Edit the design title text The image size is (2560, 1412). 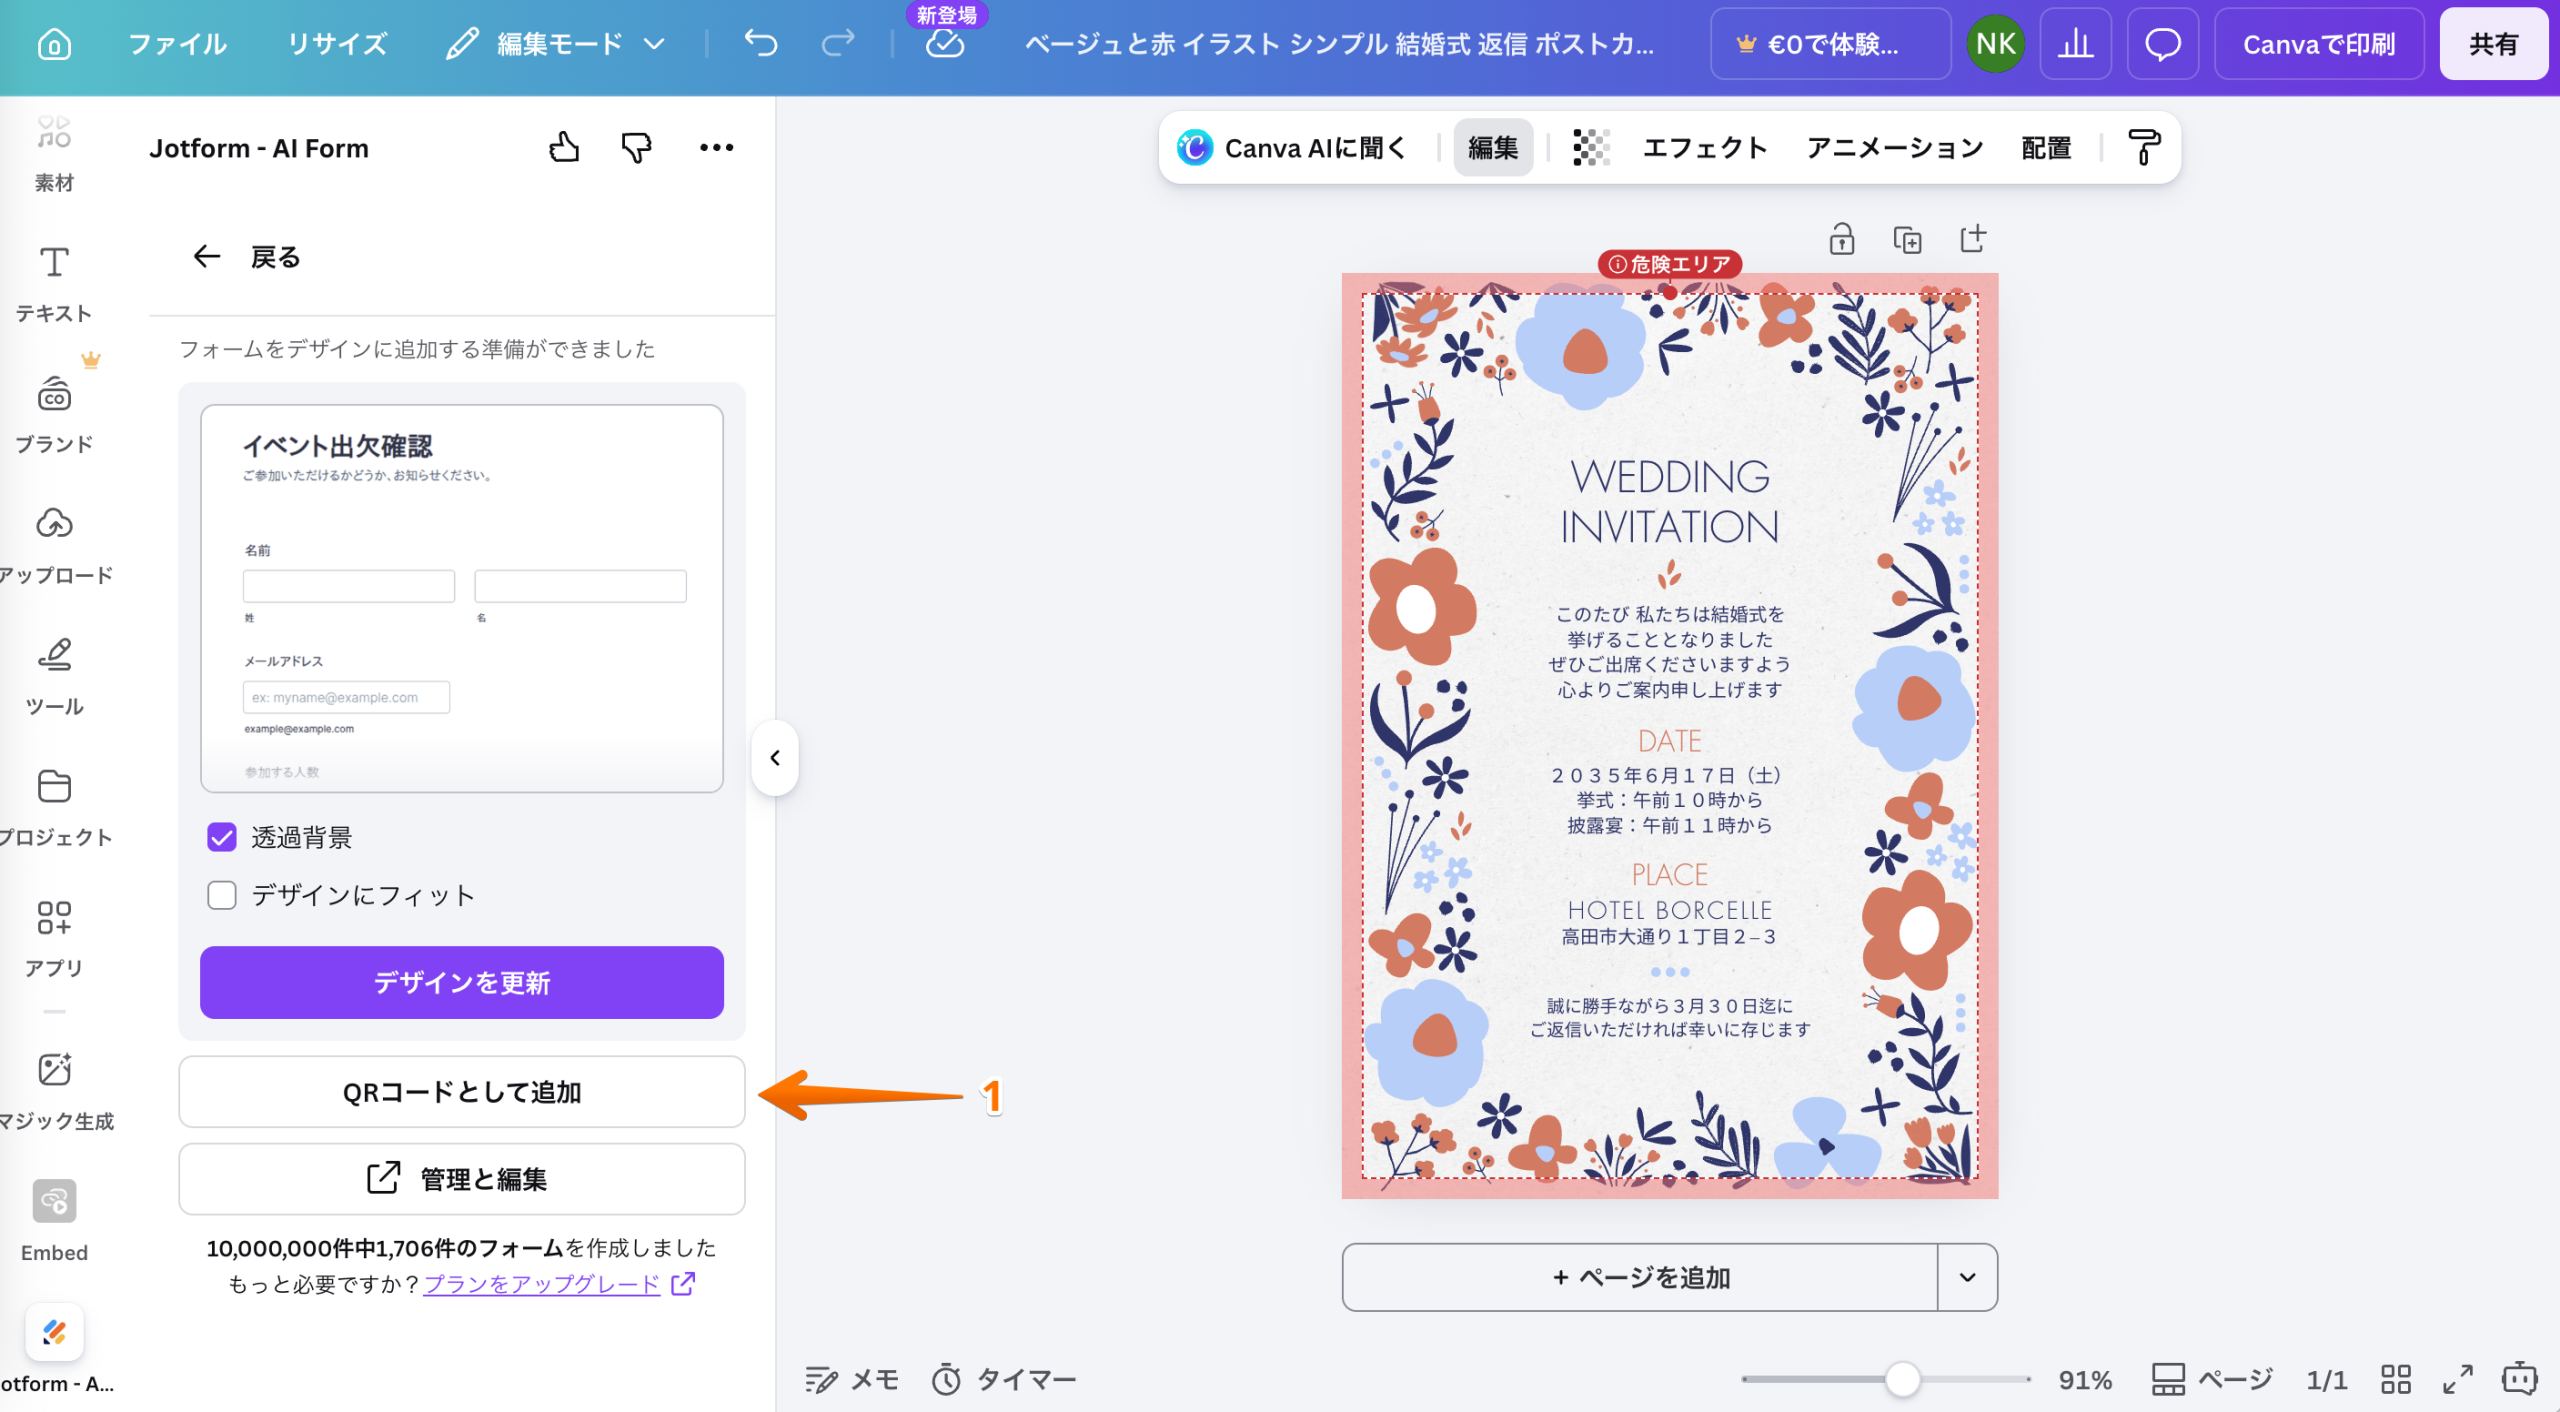pos(1340,44)
